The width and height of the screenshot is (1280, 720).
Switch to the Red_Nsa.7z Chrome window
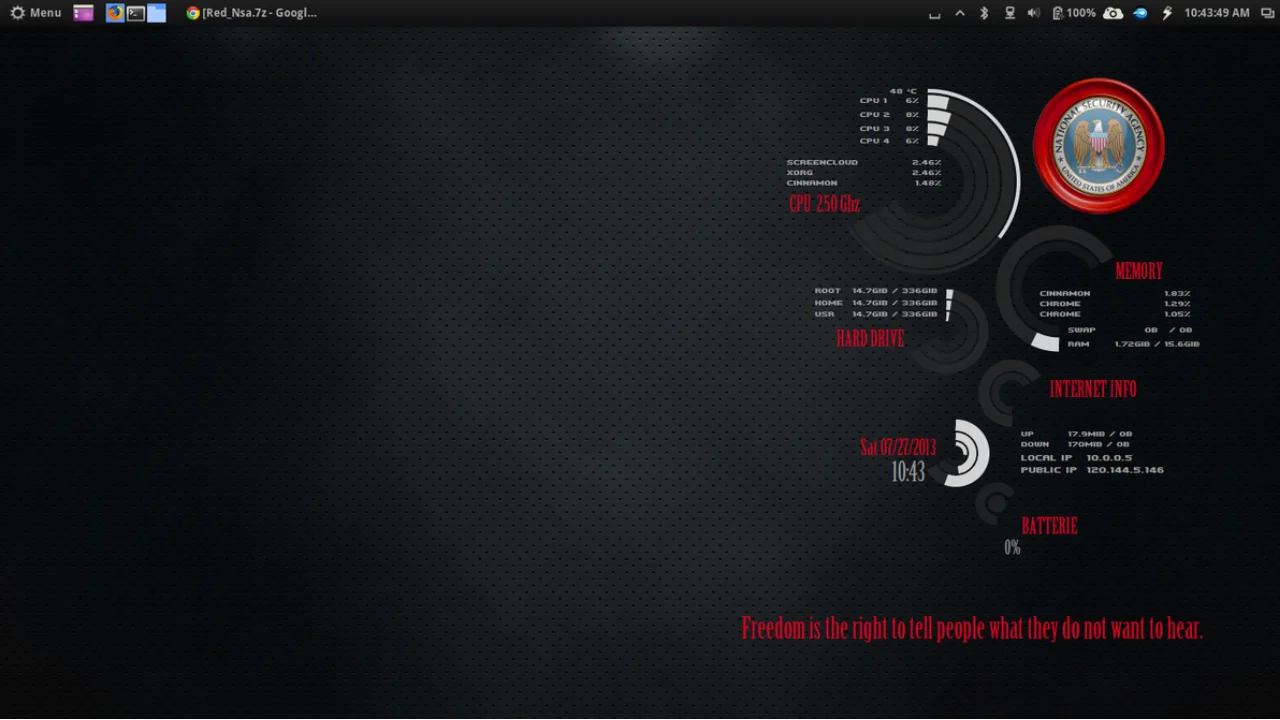coord(250,13)
